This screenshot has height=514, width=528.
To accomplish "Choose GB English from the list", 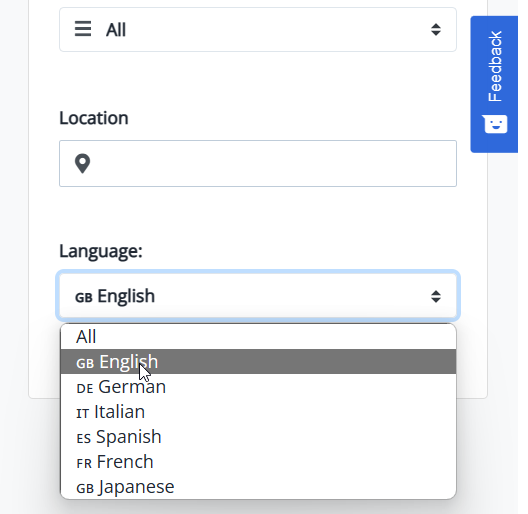I will (x=258, y=361).
